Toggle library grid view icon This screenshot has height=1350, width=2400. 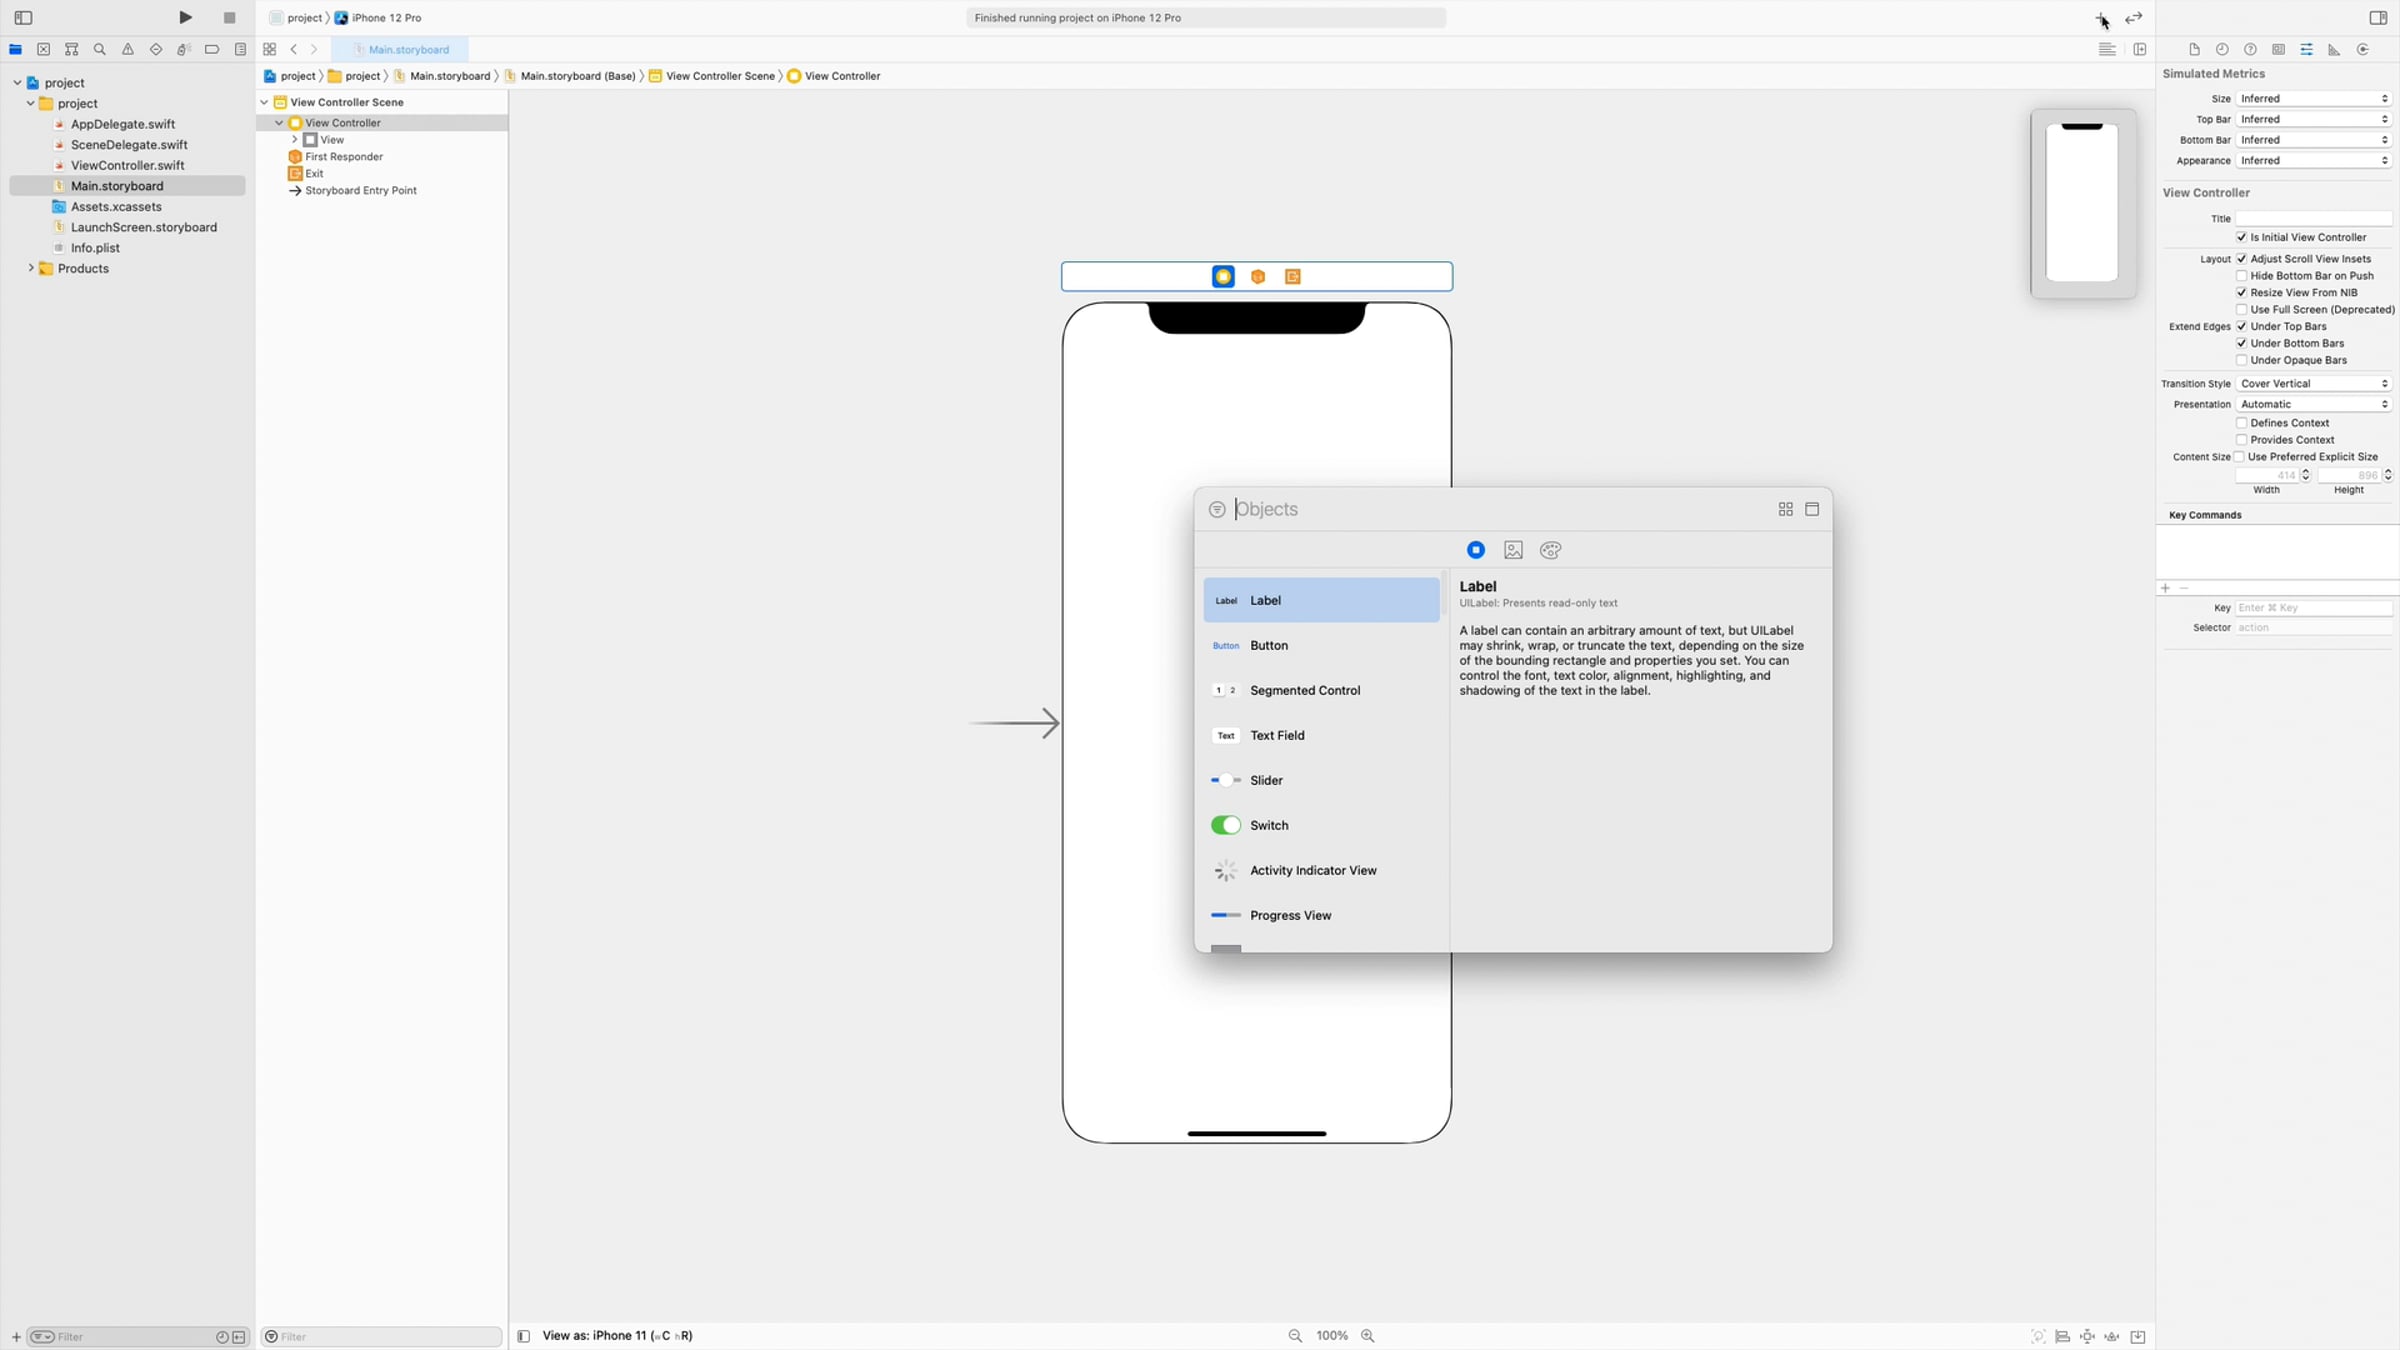[1785, 509]
